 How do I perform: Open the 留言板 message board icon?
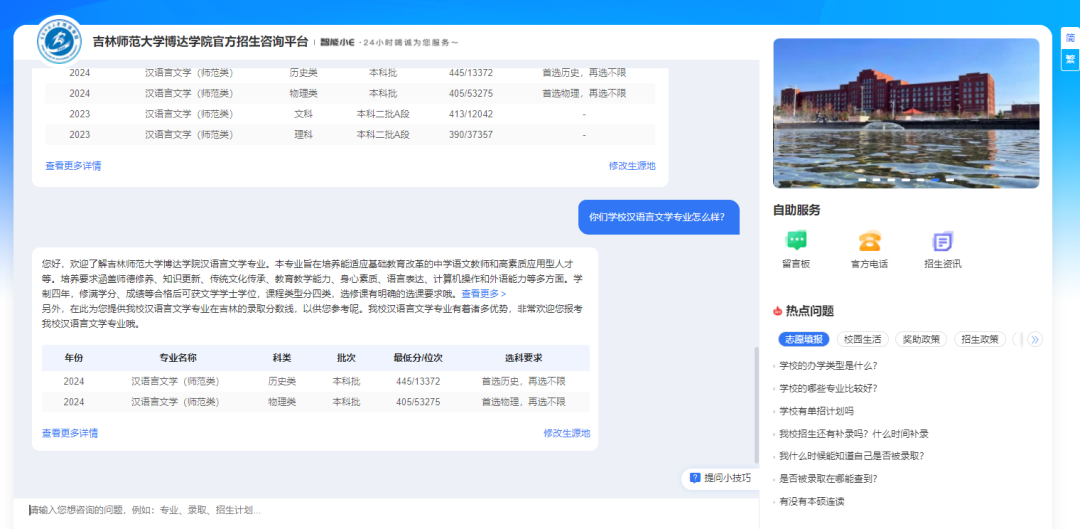click(x=796, y=241)
